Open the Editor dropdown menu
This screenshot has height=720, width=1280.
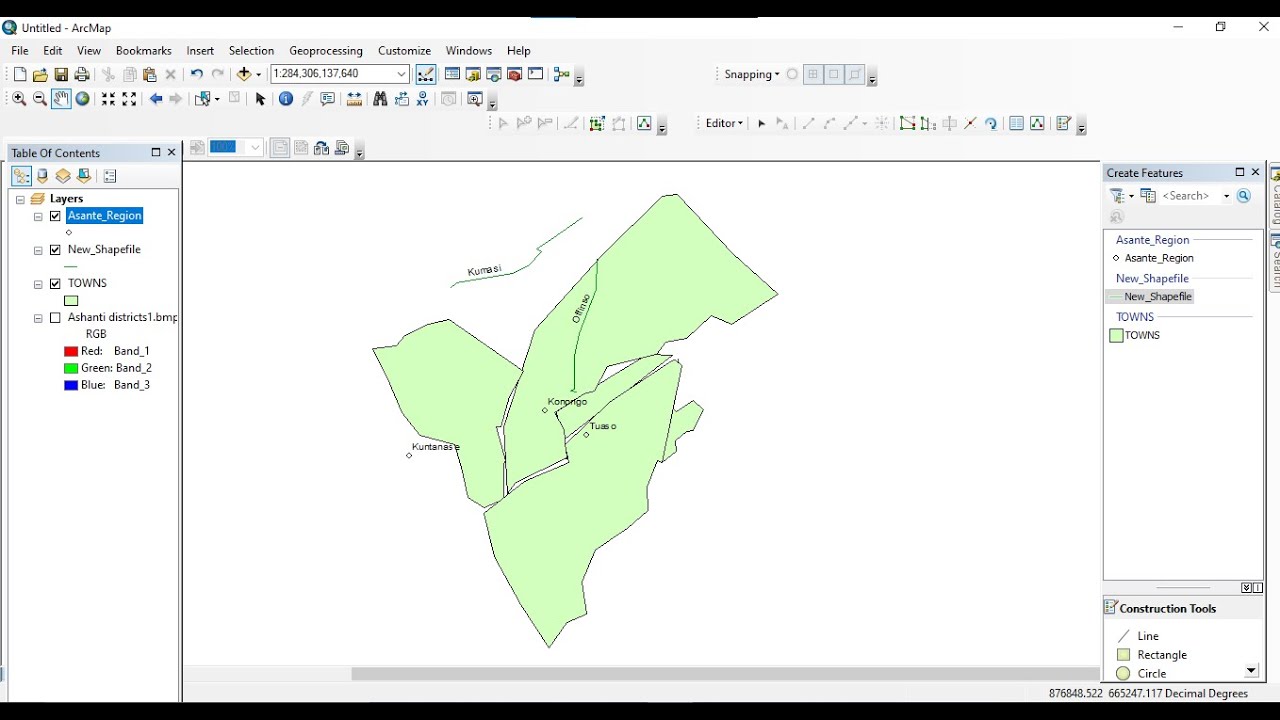(724, 123)
